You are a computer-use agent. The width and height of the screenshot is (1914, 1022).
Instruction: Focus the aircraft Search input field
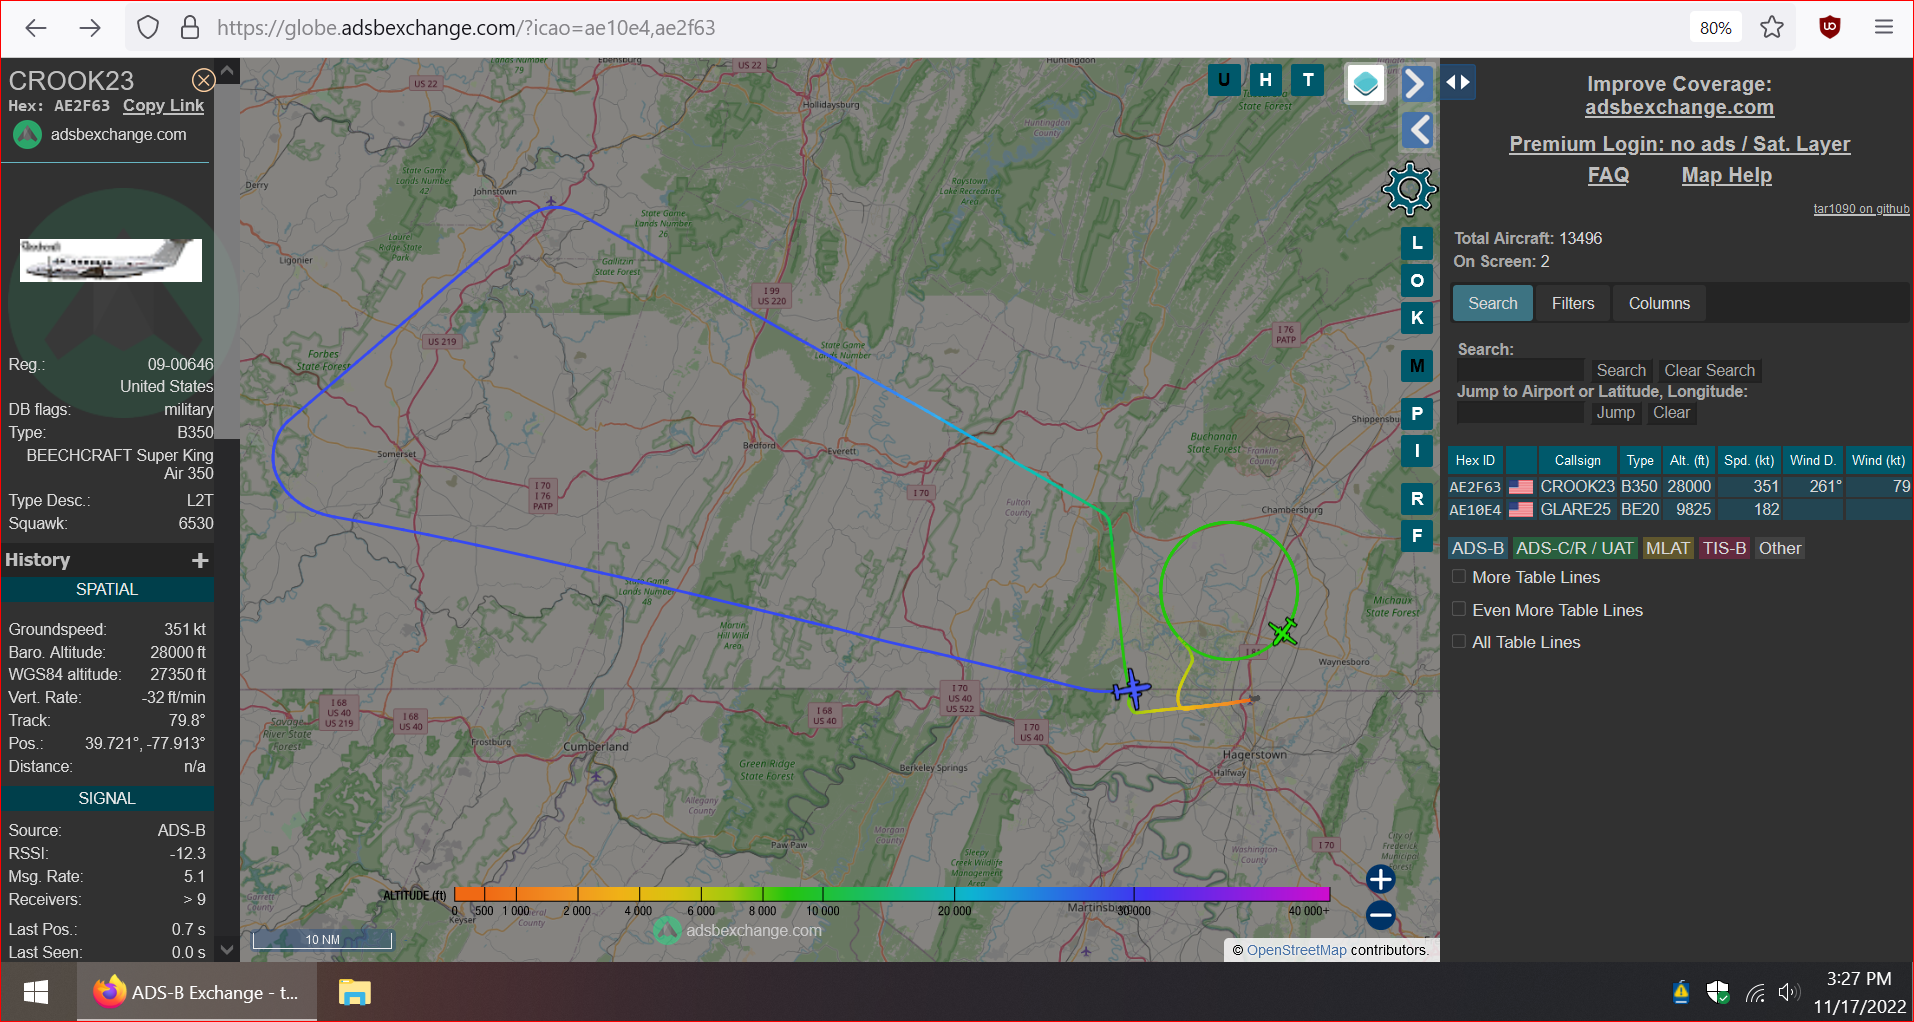tap(1520, 370)
